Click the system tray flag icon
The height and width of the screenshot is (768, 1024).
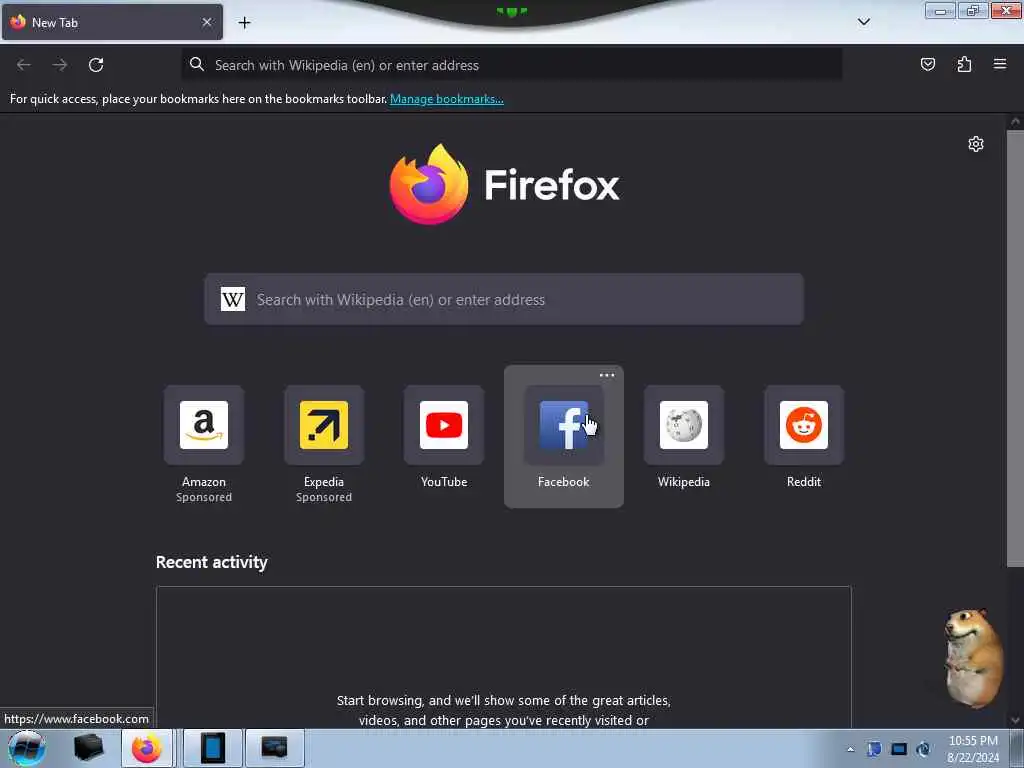pyautogui.click(x=874, y=749)
